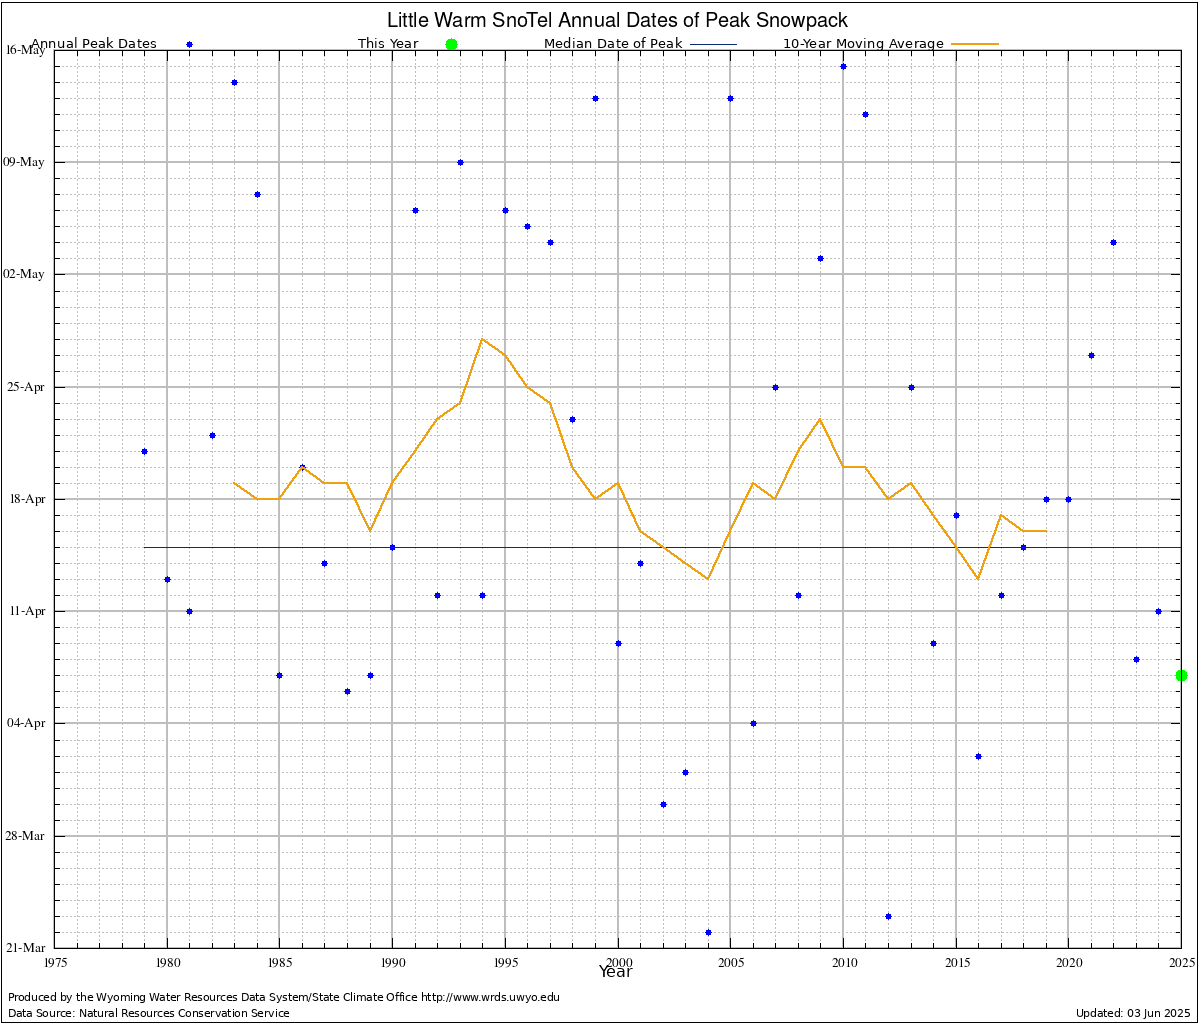Click 'Data Source: Natural Resources Conservation Service' text
The image size is (1200, 1024).
pos(149,1013)
